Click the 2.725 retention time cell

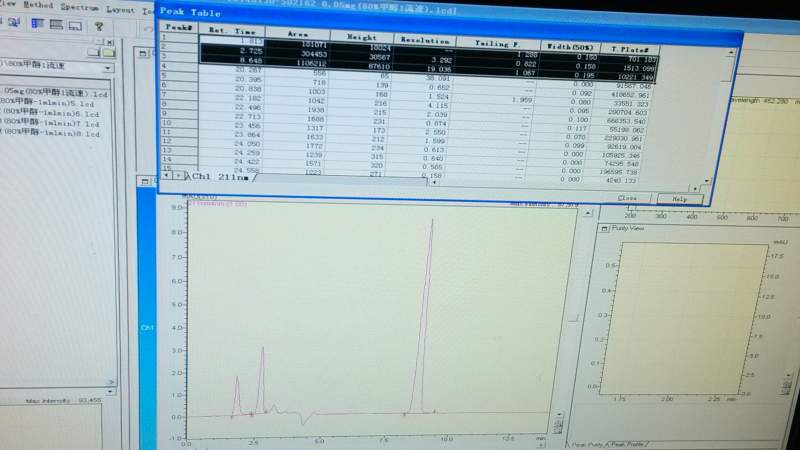tap(232, 51)
